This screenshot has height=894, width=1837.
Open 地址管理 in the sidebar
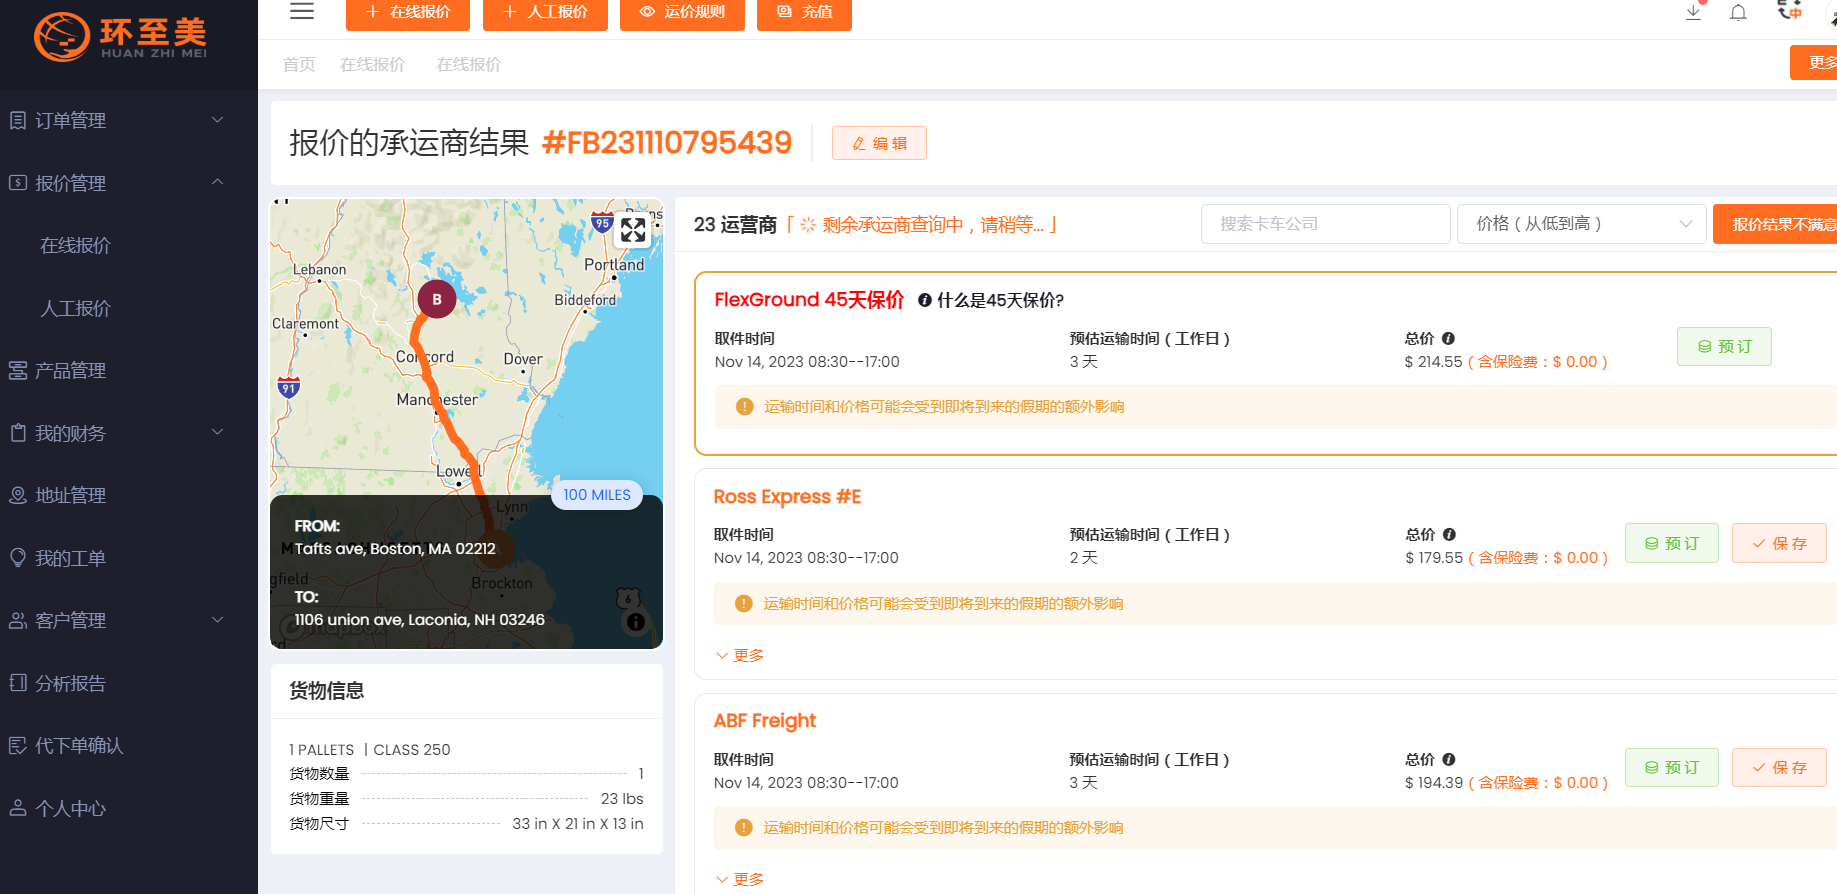click(x=70, y=495)
